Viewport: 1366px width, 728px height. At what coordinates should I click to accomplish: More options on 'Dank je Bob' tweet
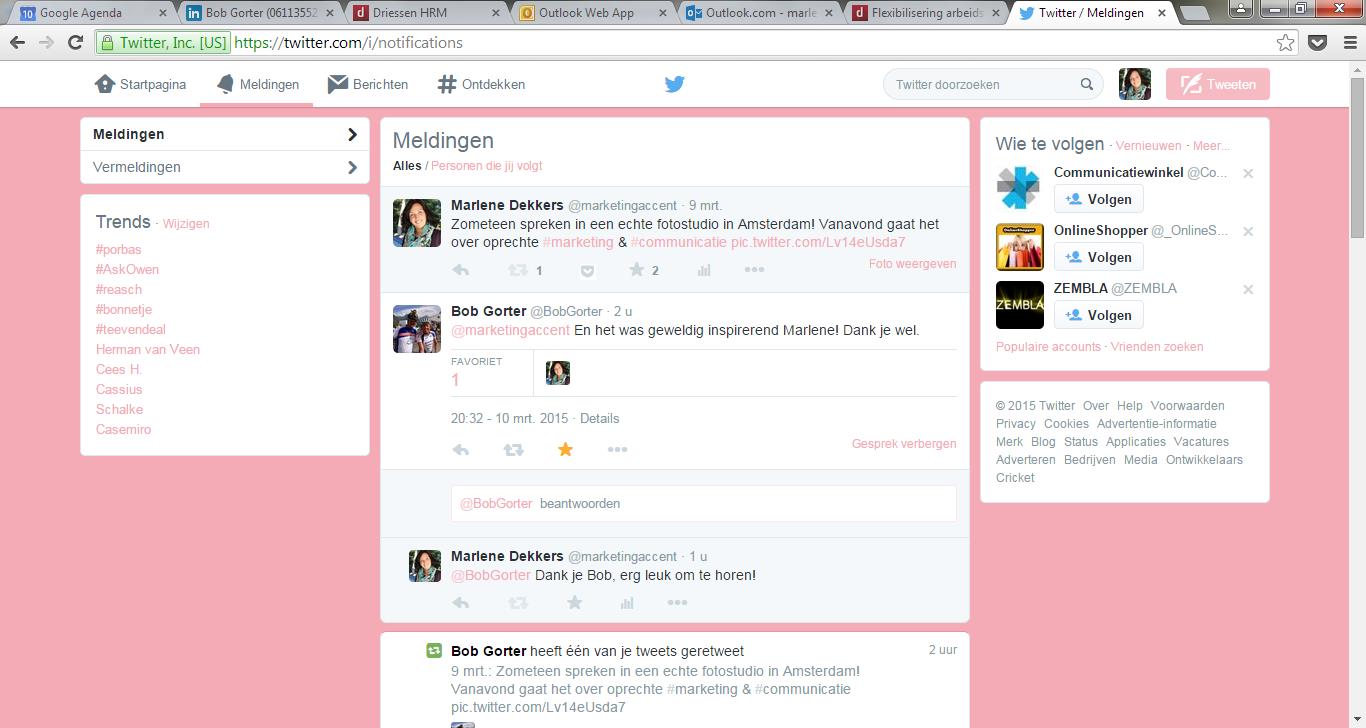[677, 602]
